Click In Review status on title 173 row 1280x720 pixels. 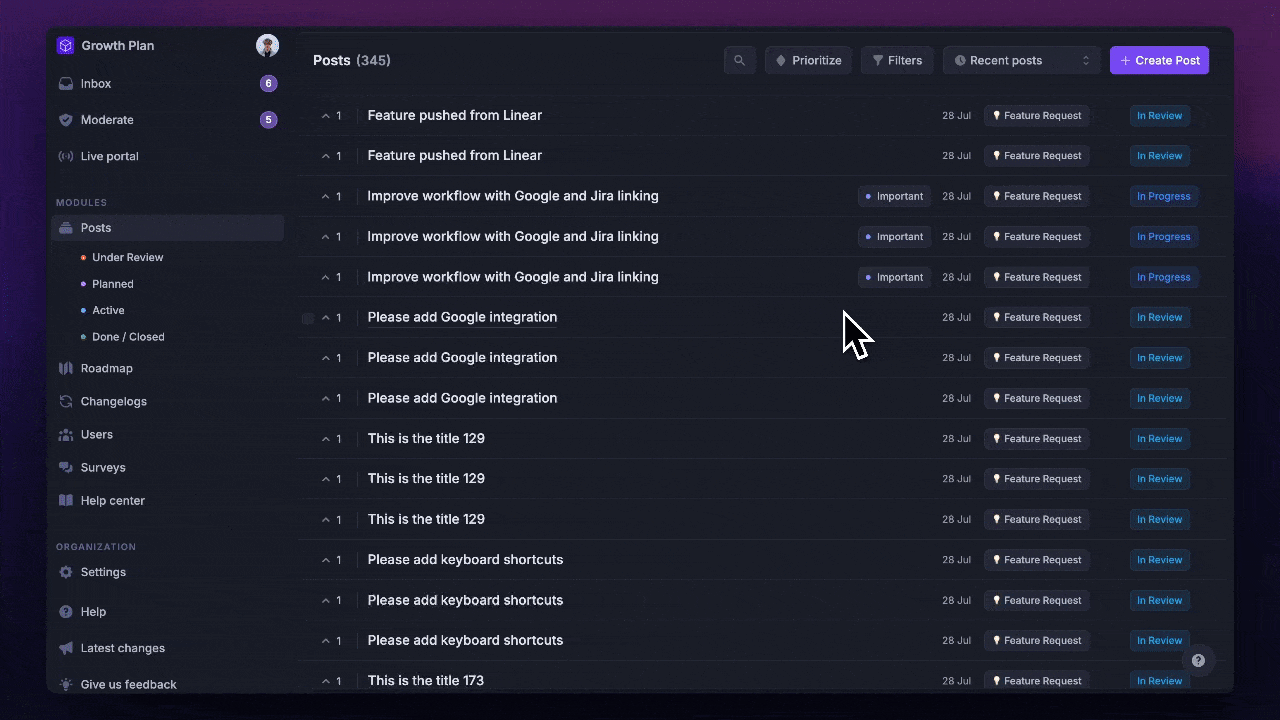[1160, 681]
